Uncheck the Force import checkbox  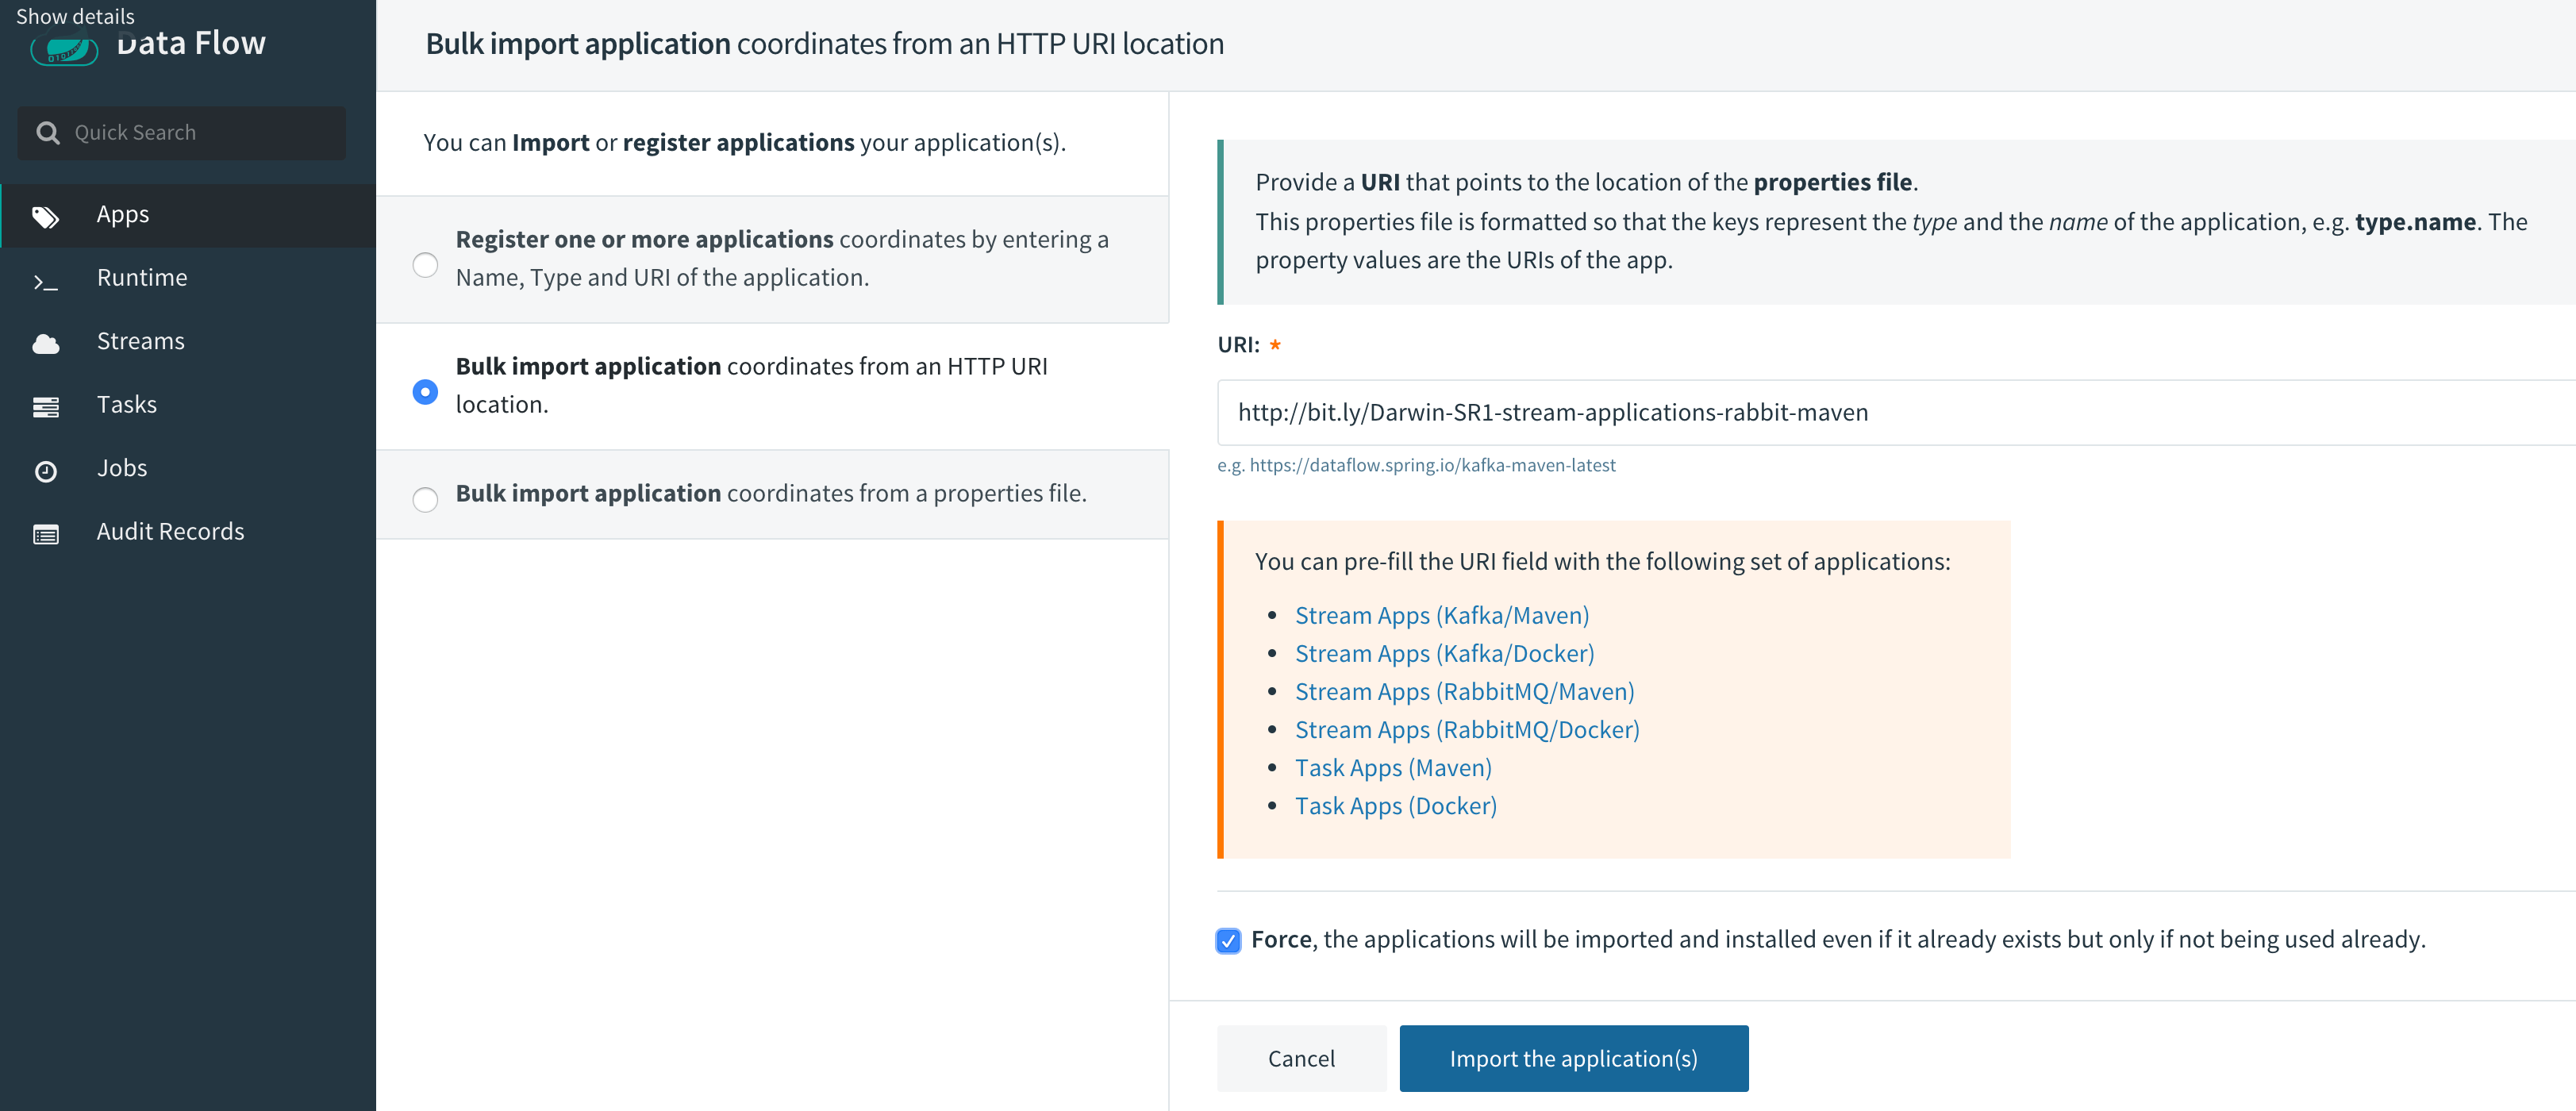click(x=1228, y=940)
